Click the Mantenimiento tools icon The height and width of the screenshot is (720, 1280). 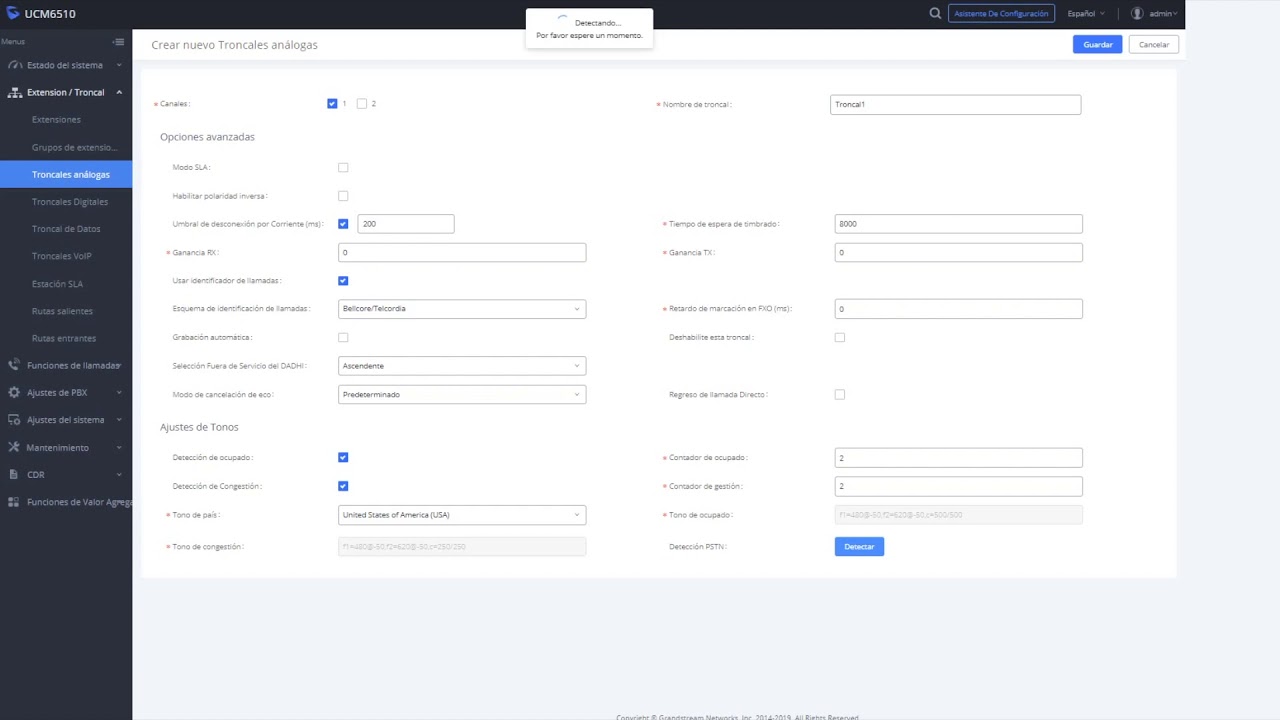click(14, 447)
